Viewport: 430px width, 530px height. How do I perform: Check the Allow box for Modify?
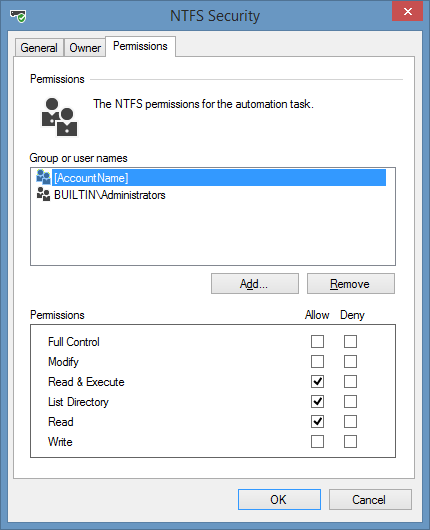coord(317,361)
